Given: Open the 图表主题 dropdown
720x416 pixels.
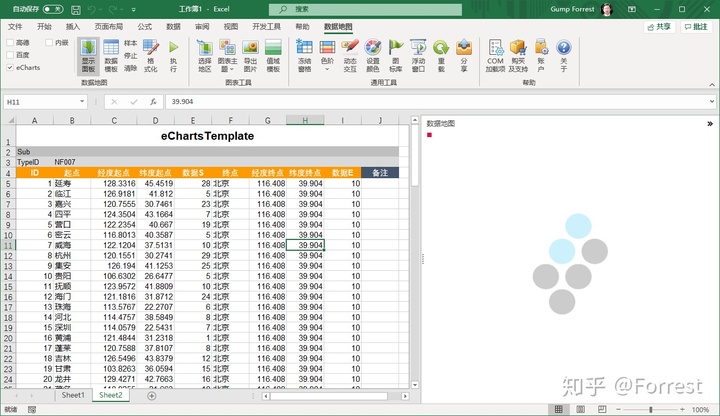Looking at the screenshot, I should 227,65.
